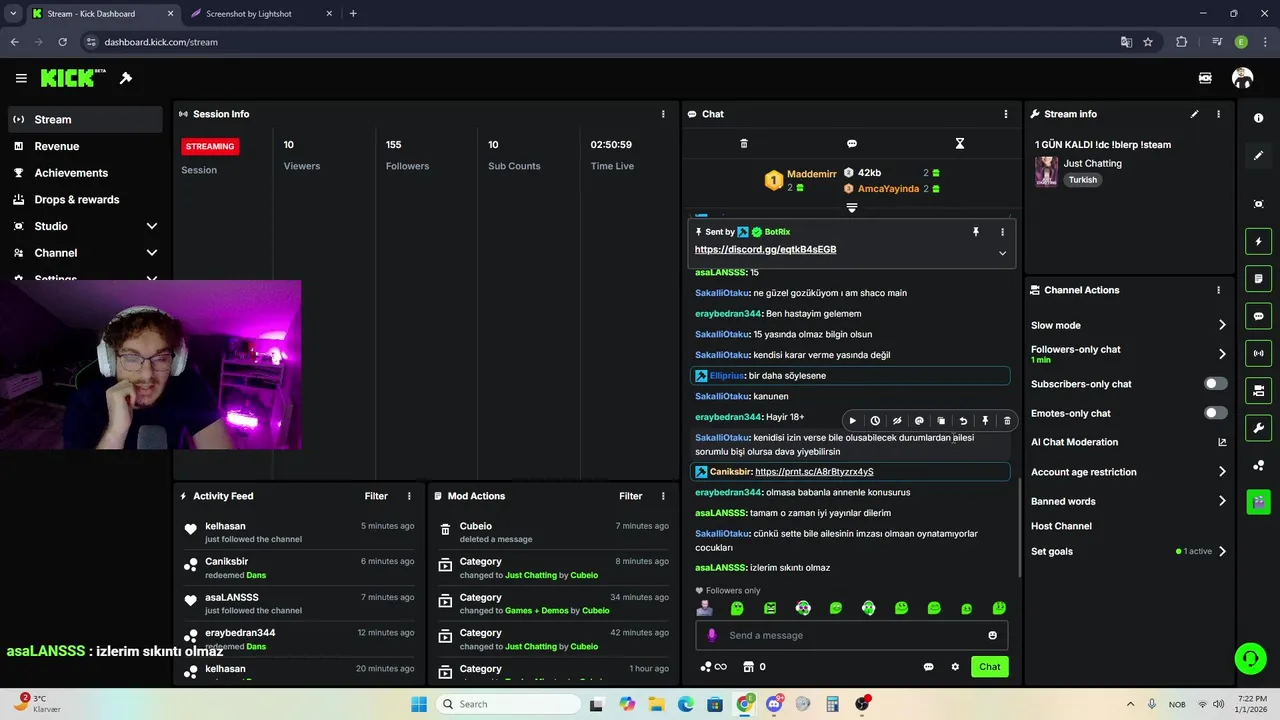Screen dimensions: 1280x720
Task: Open Activity Feed Filter dropdown
Action: coord(376,496)
